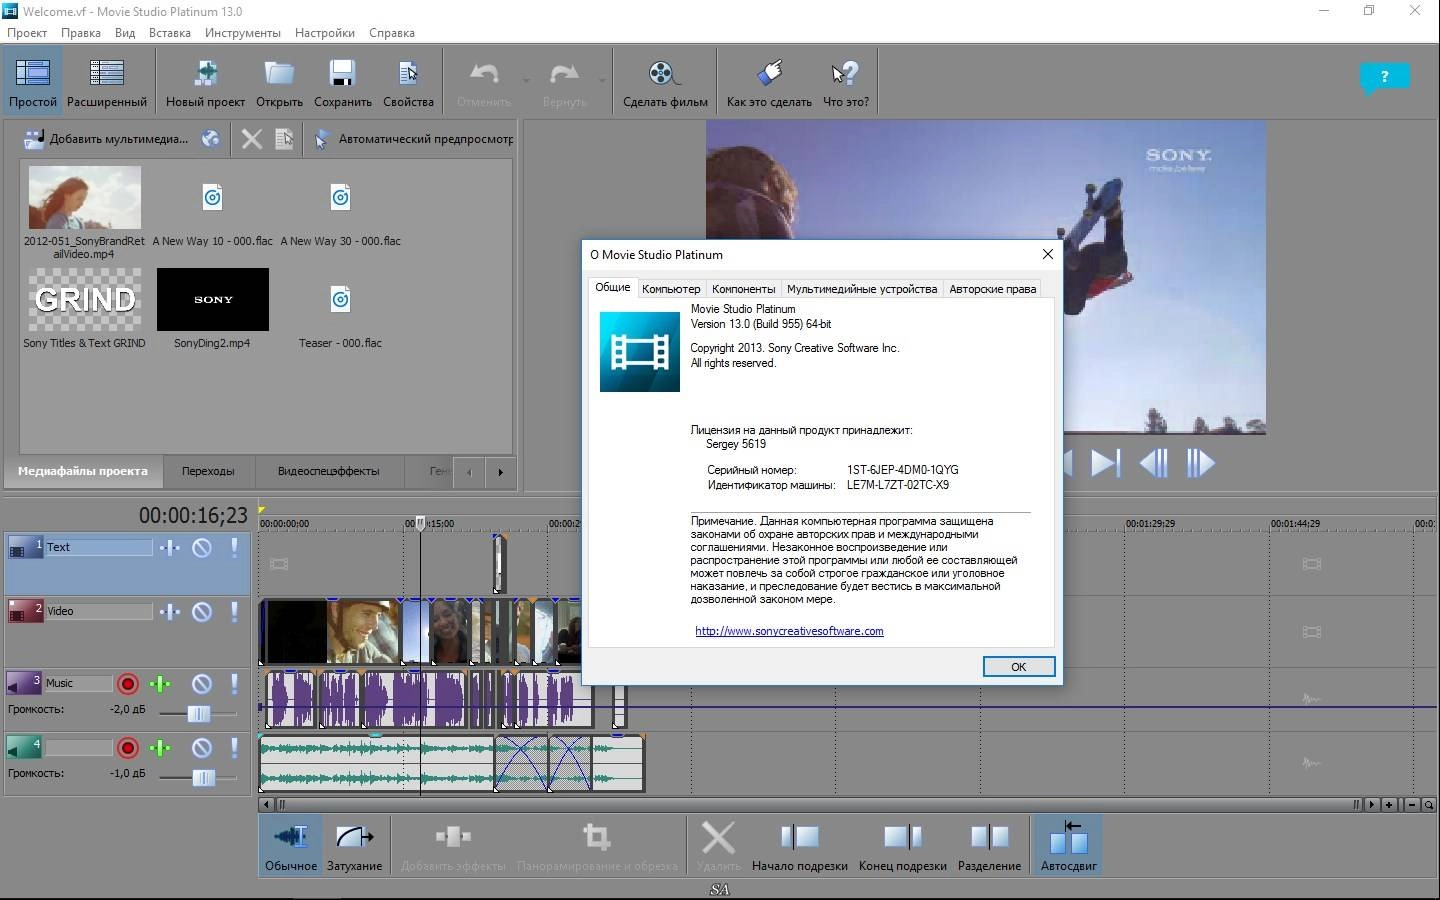Viewport: 1440px width, 900px height.
Task: Click the go to end playback button
Action: [1105, 463]
